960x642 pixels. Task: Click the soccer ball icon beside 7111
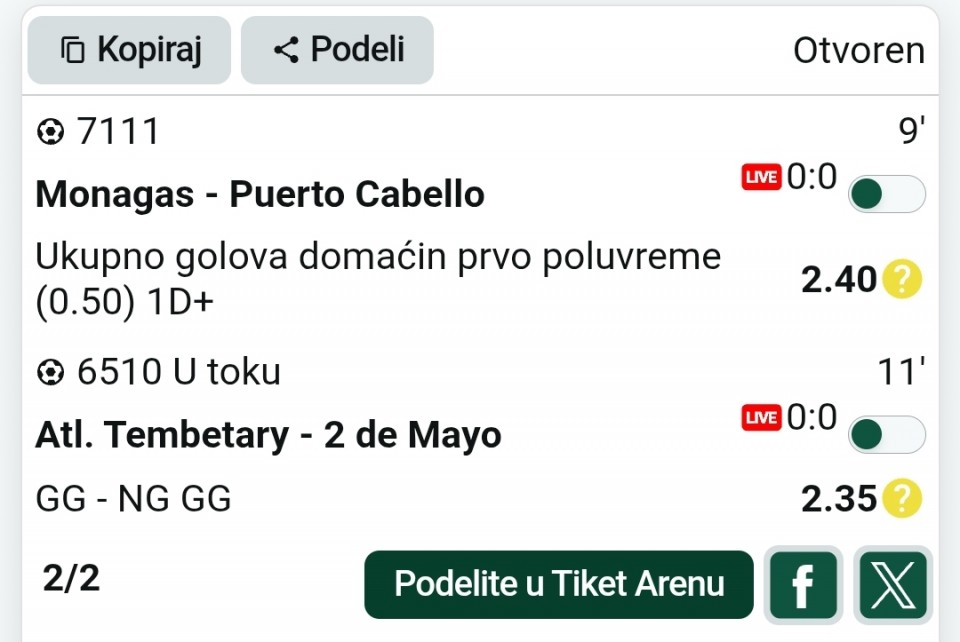coord(49,131)
